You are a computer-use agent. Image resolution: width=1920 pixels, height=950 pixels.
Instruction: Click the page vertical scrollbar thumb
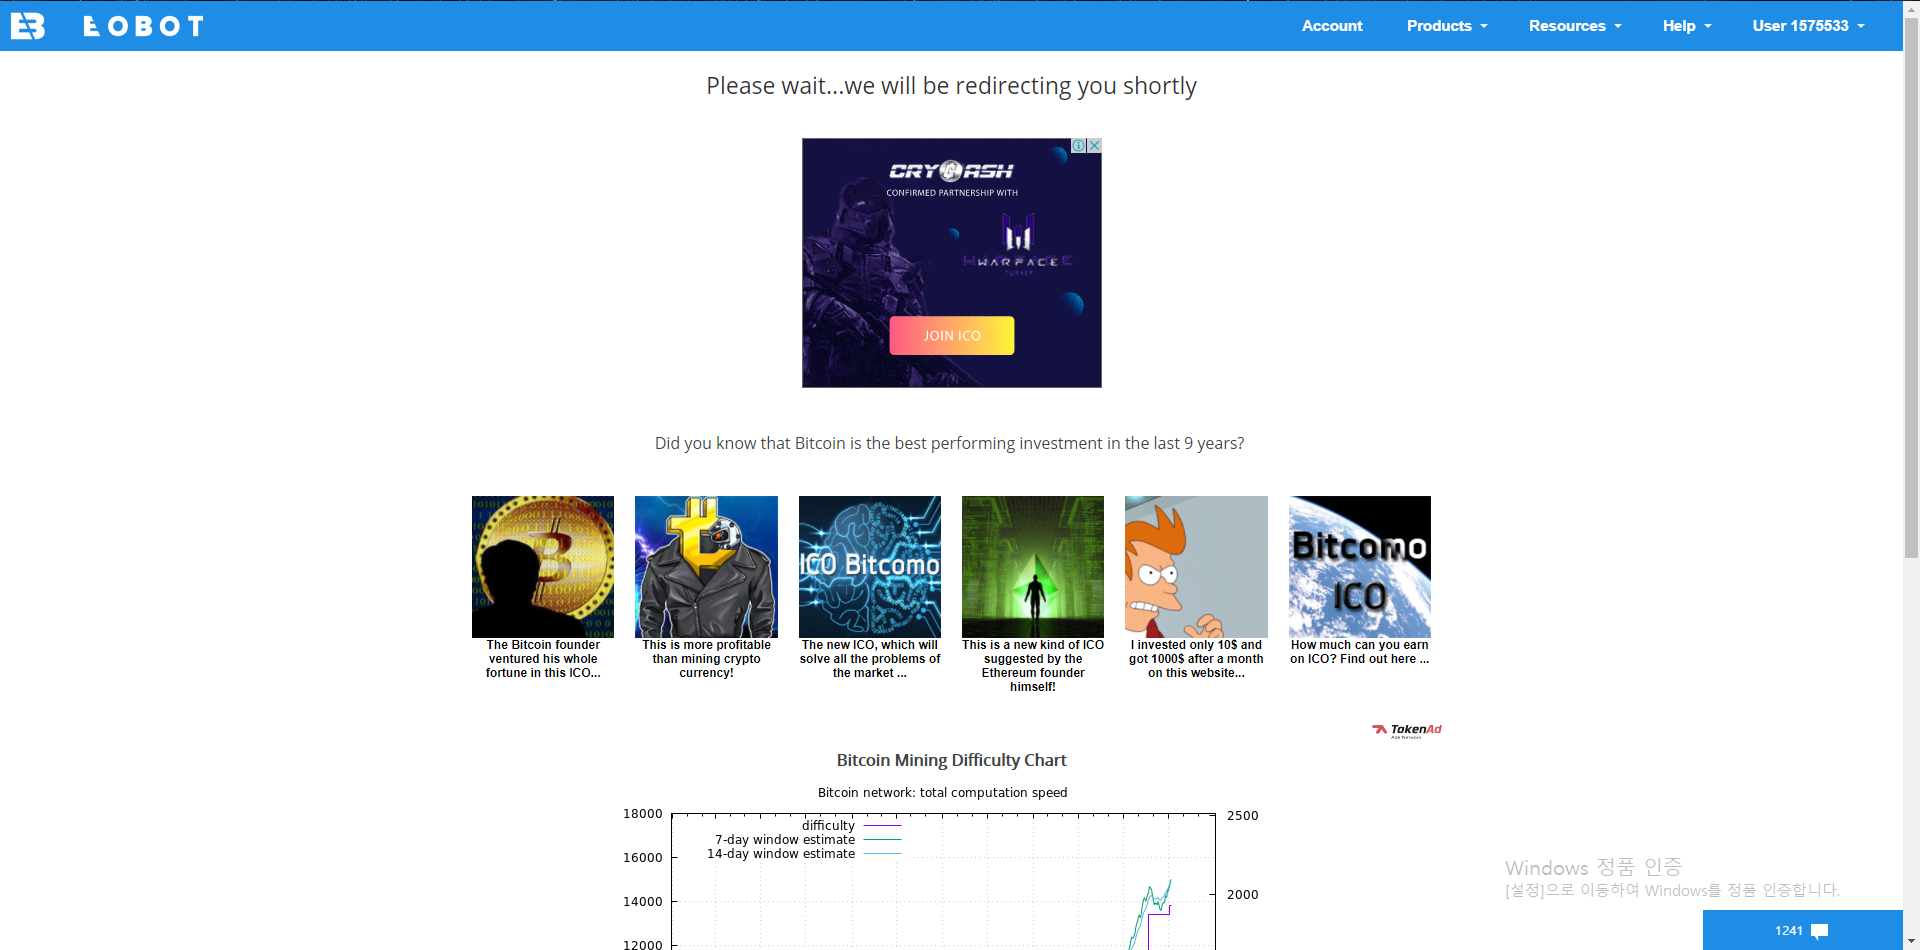[1911, 290]
